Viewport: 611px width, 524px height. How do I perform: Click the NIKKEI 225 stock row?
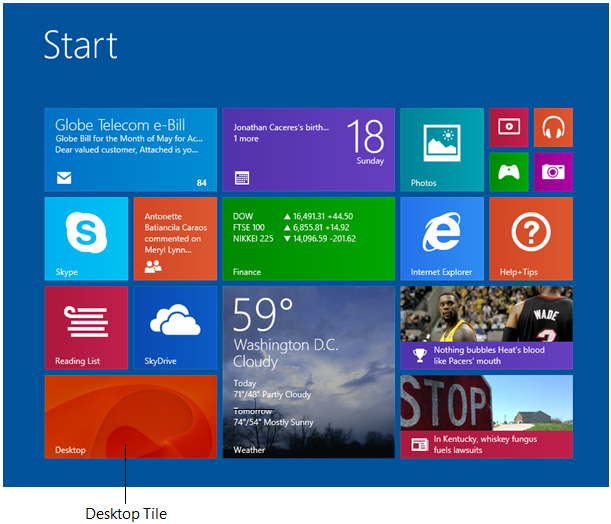point(294,238)
